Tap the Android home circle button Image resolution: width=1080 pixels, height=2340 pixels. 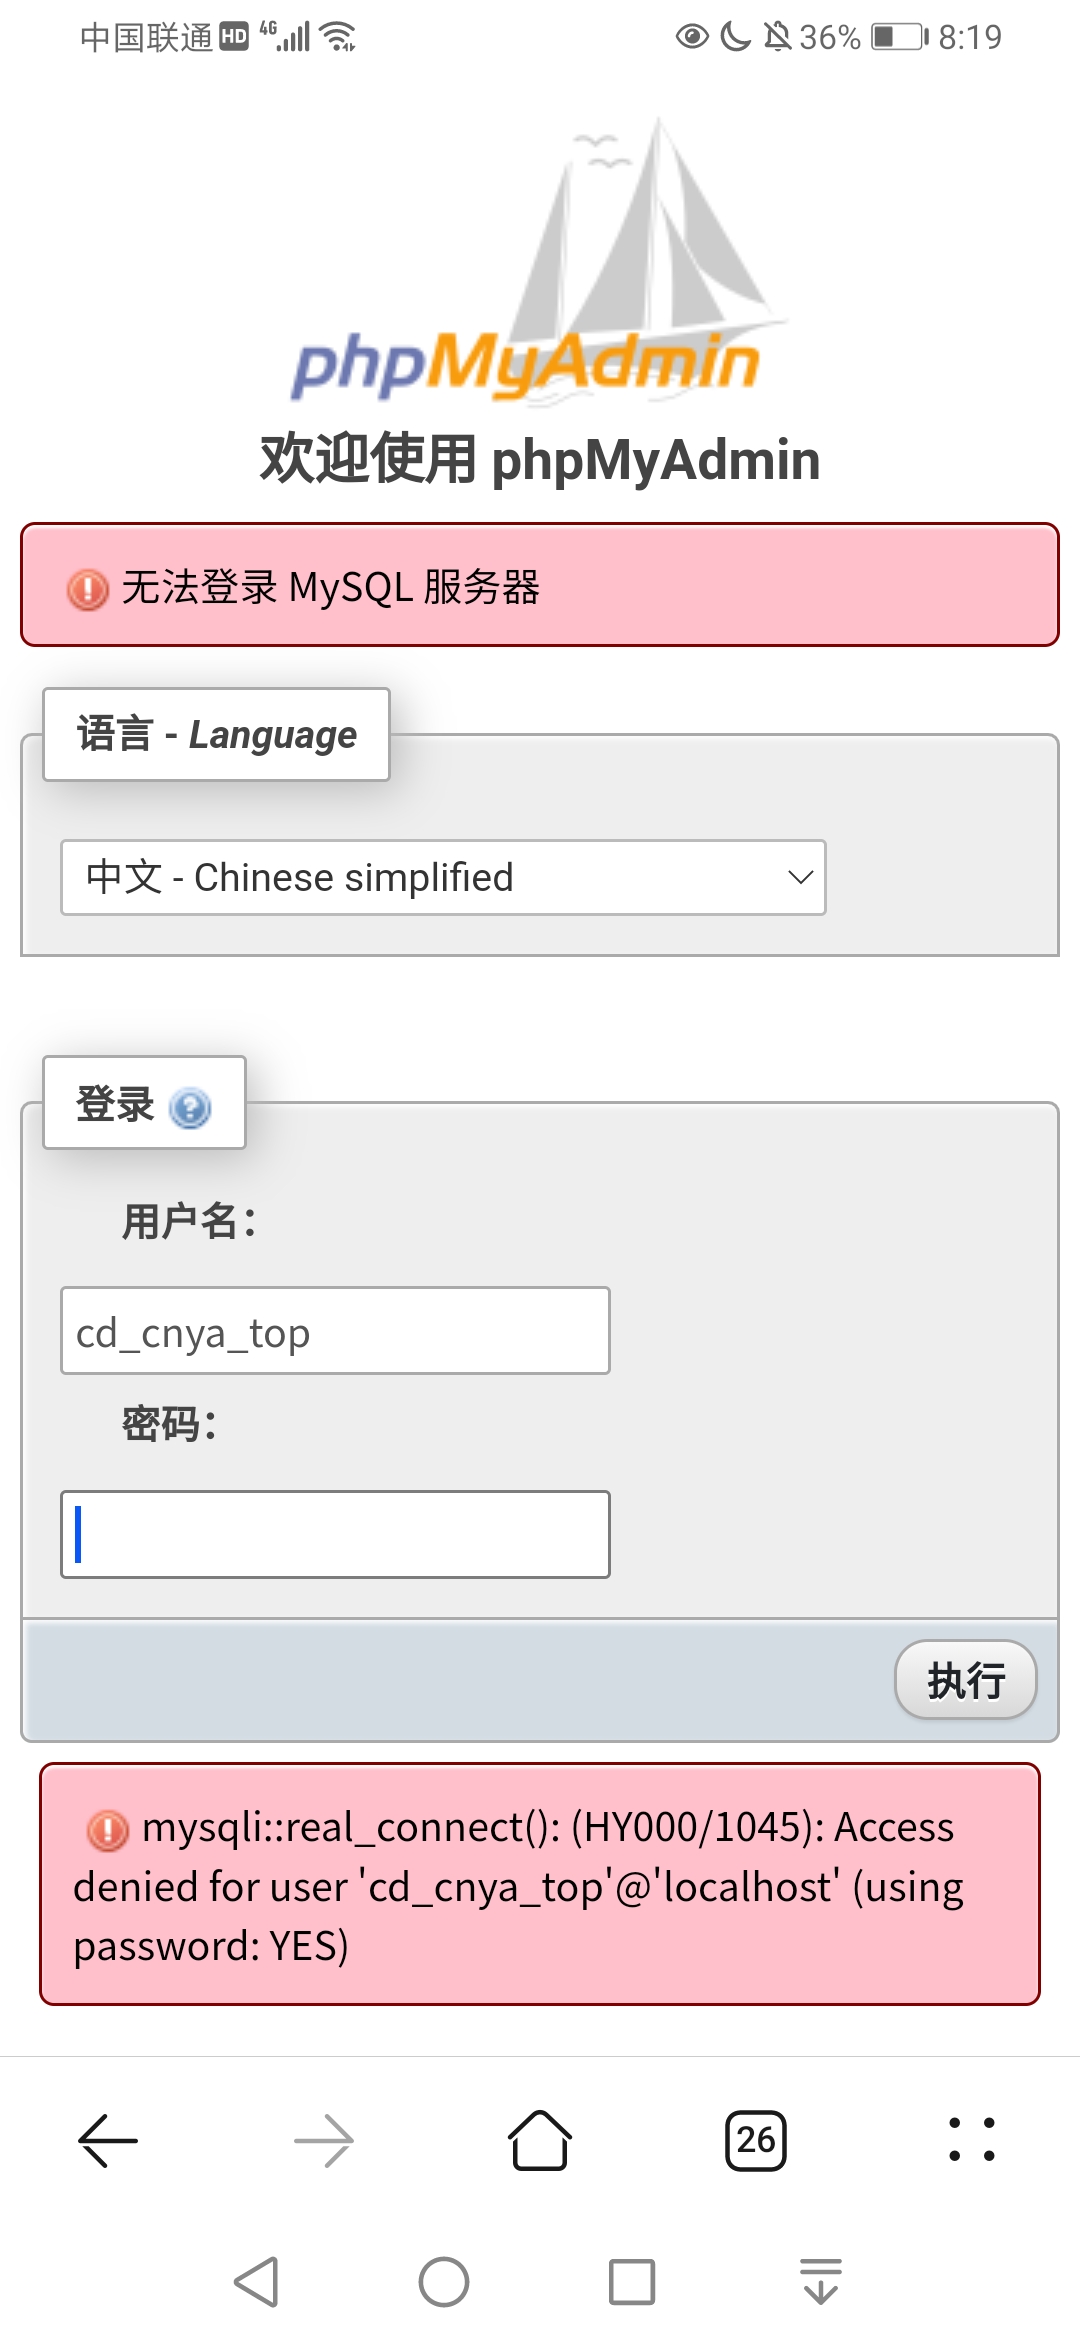pyautogui.click(x=442, y=2283)
